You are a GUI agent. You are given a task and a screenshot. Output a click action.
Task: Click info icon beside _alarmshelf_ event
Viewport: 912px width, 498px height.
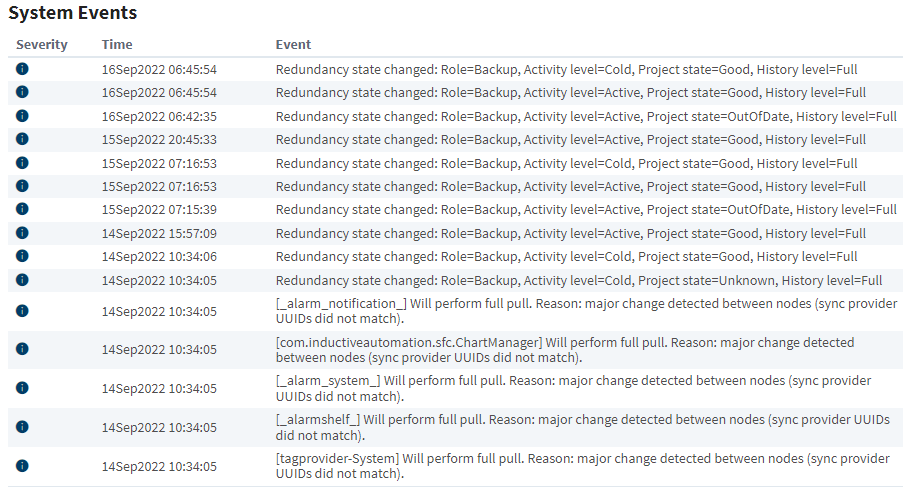point(22,427)
